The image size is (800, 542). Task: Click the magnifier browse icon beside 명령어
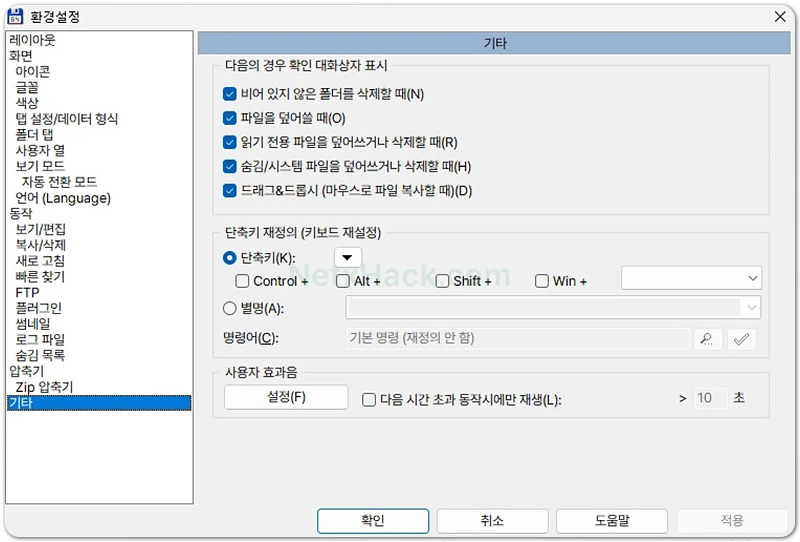(708, 339)
